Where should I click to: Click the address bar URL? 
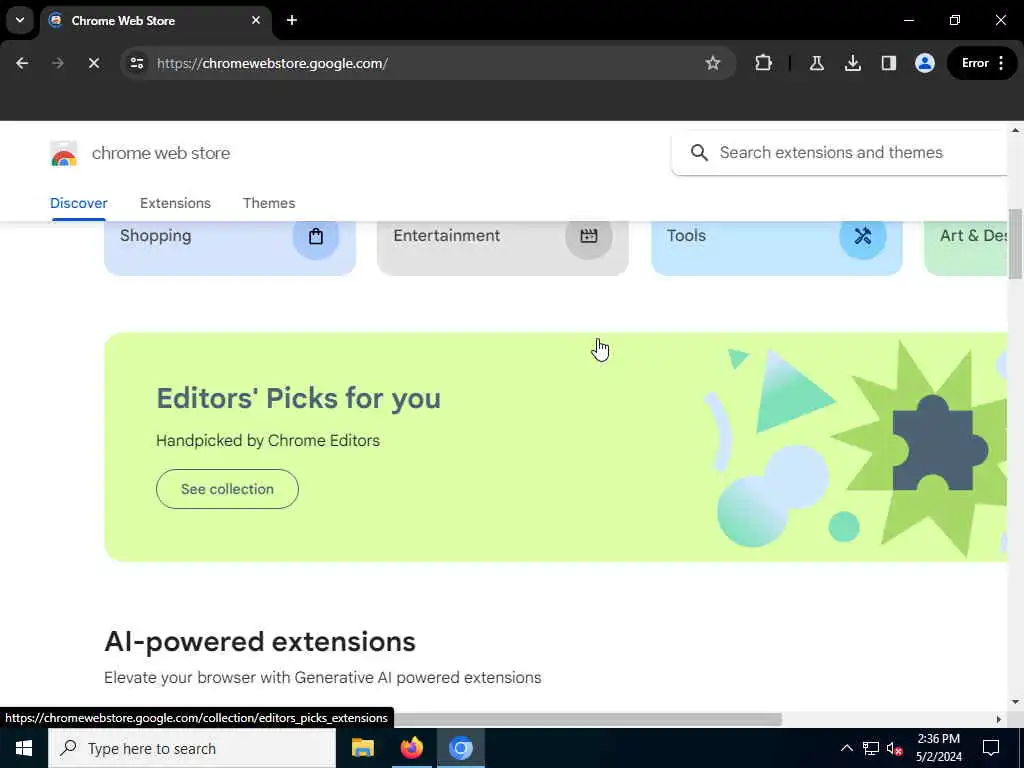coord(272,63)
